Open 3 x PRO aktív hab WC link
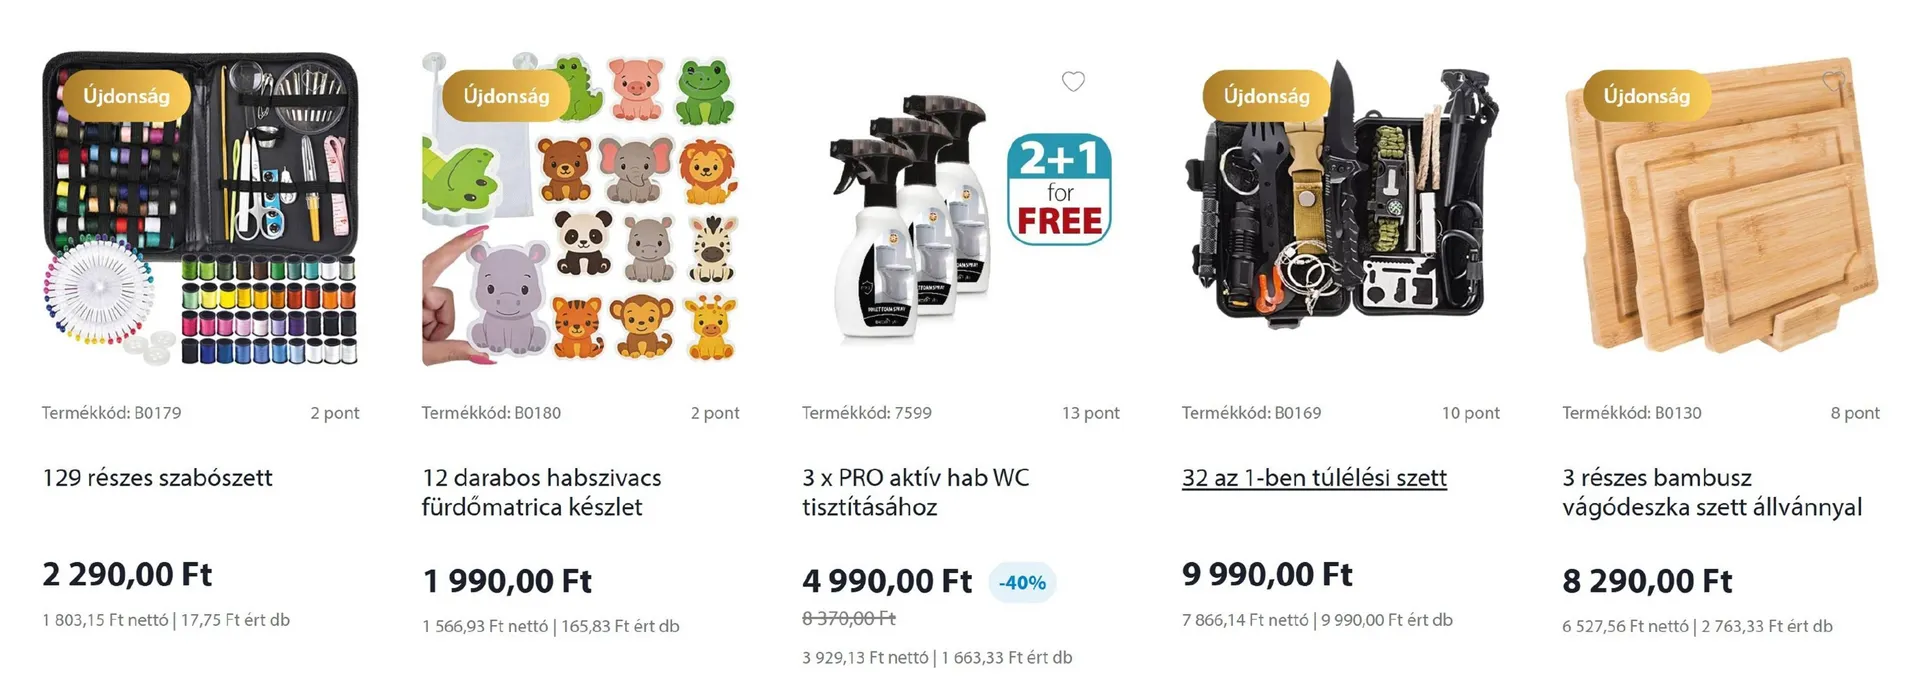 coord(915,492)
